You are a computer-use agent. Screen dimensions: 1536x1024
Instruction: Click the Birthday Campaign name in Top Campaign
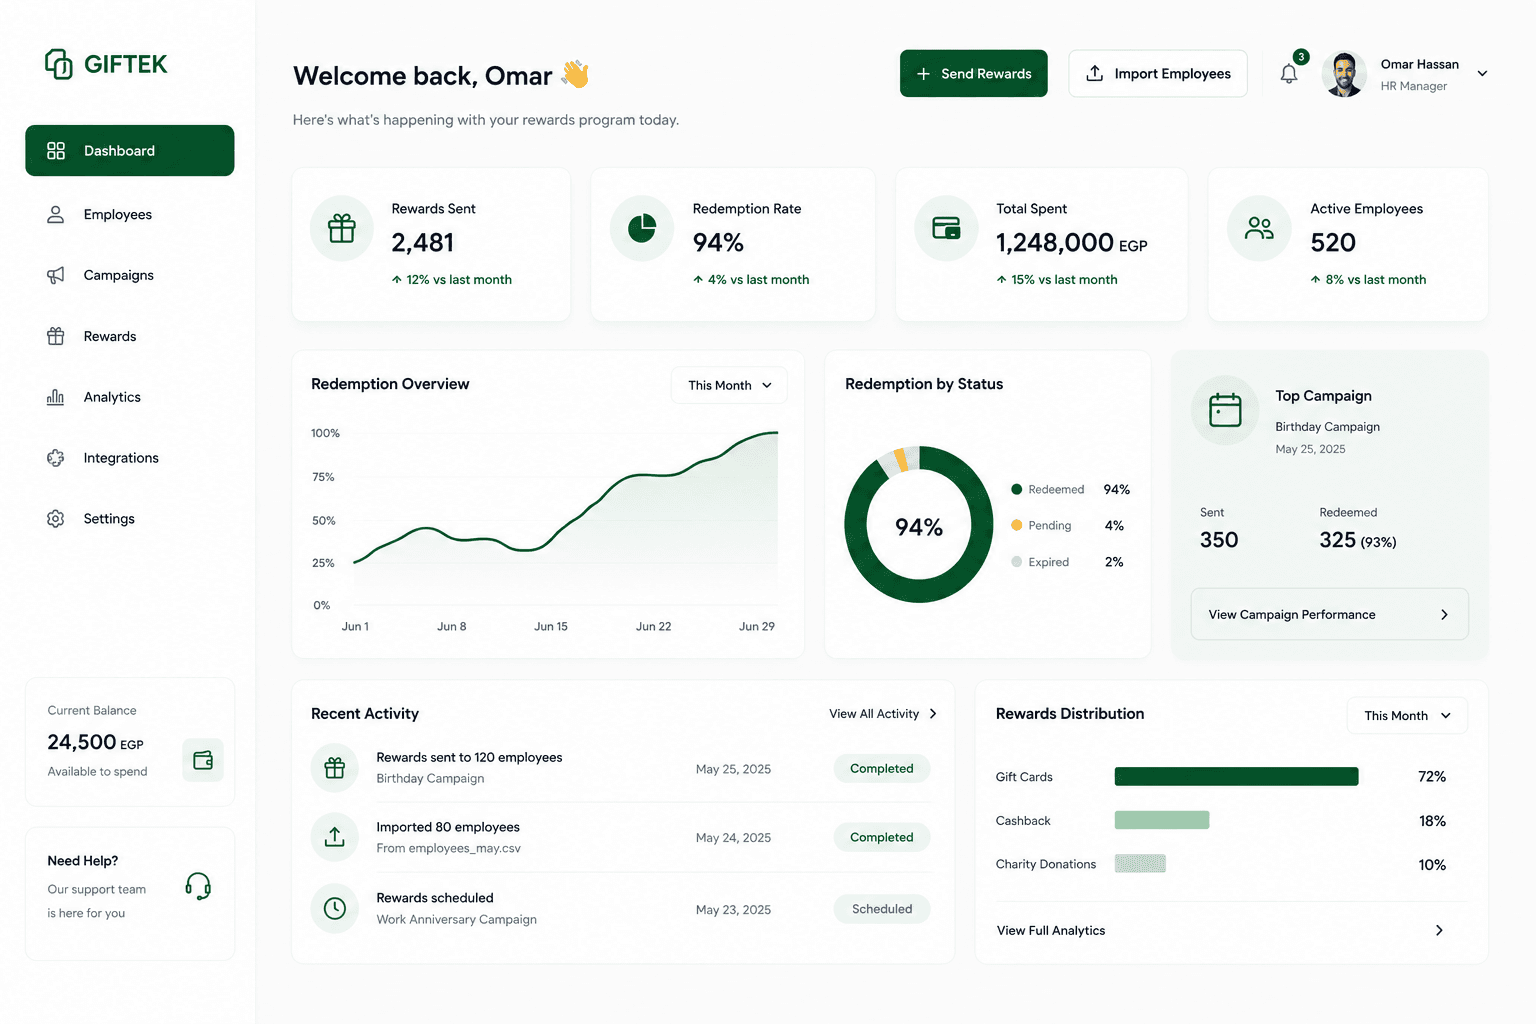tap(1328, 427)
